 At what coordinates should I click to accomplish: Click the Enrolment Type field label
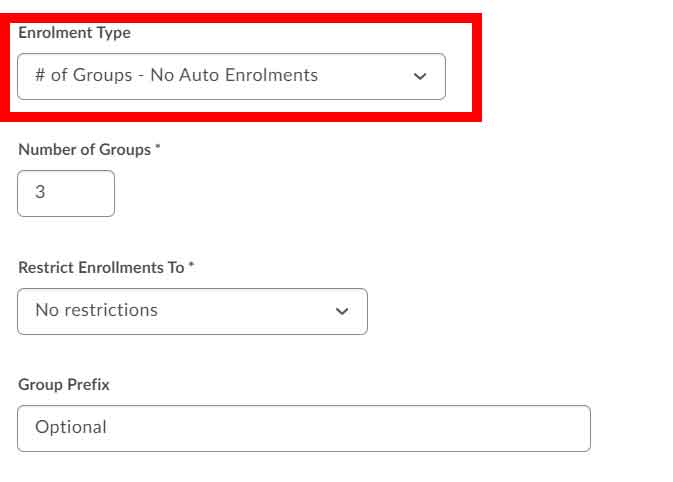pos(74,33)
